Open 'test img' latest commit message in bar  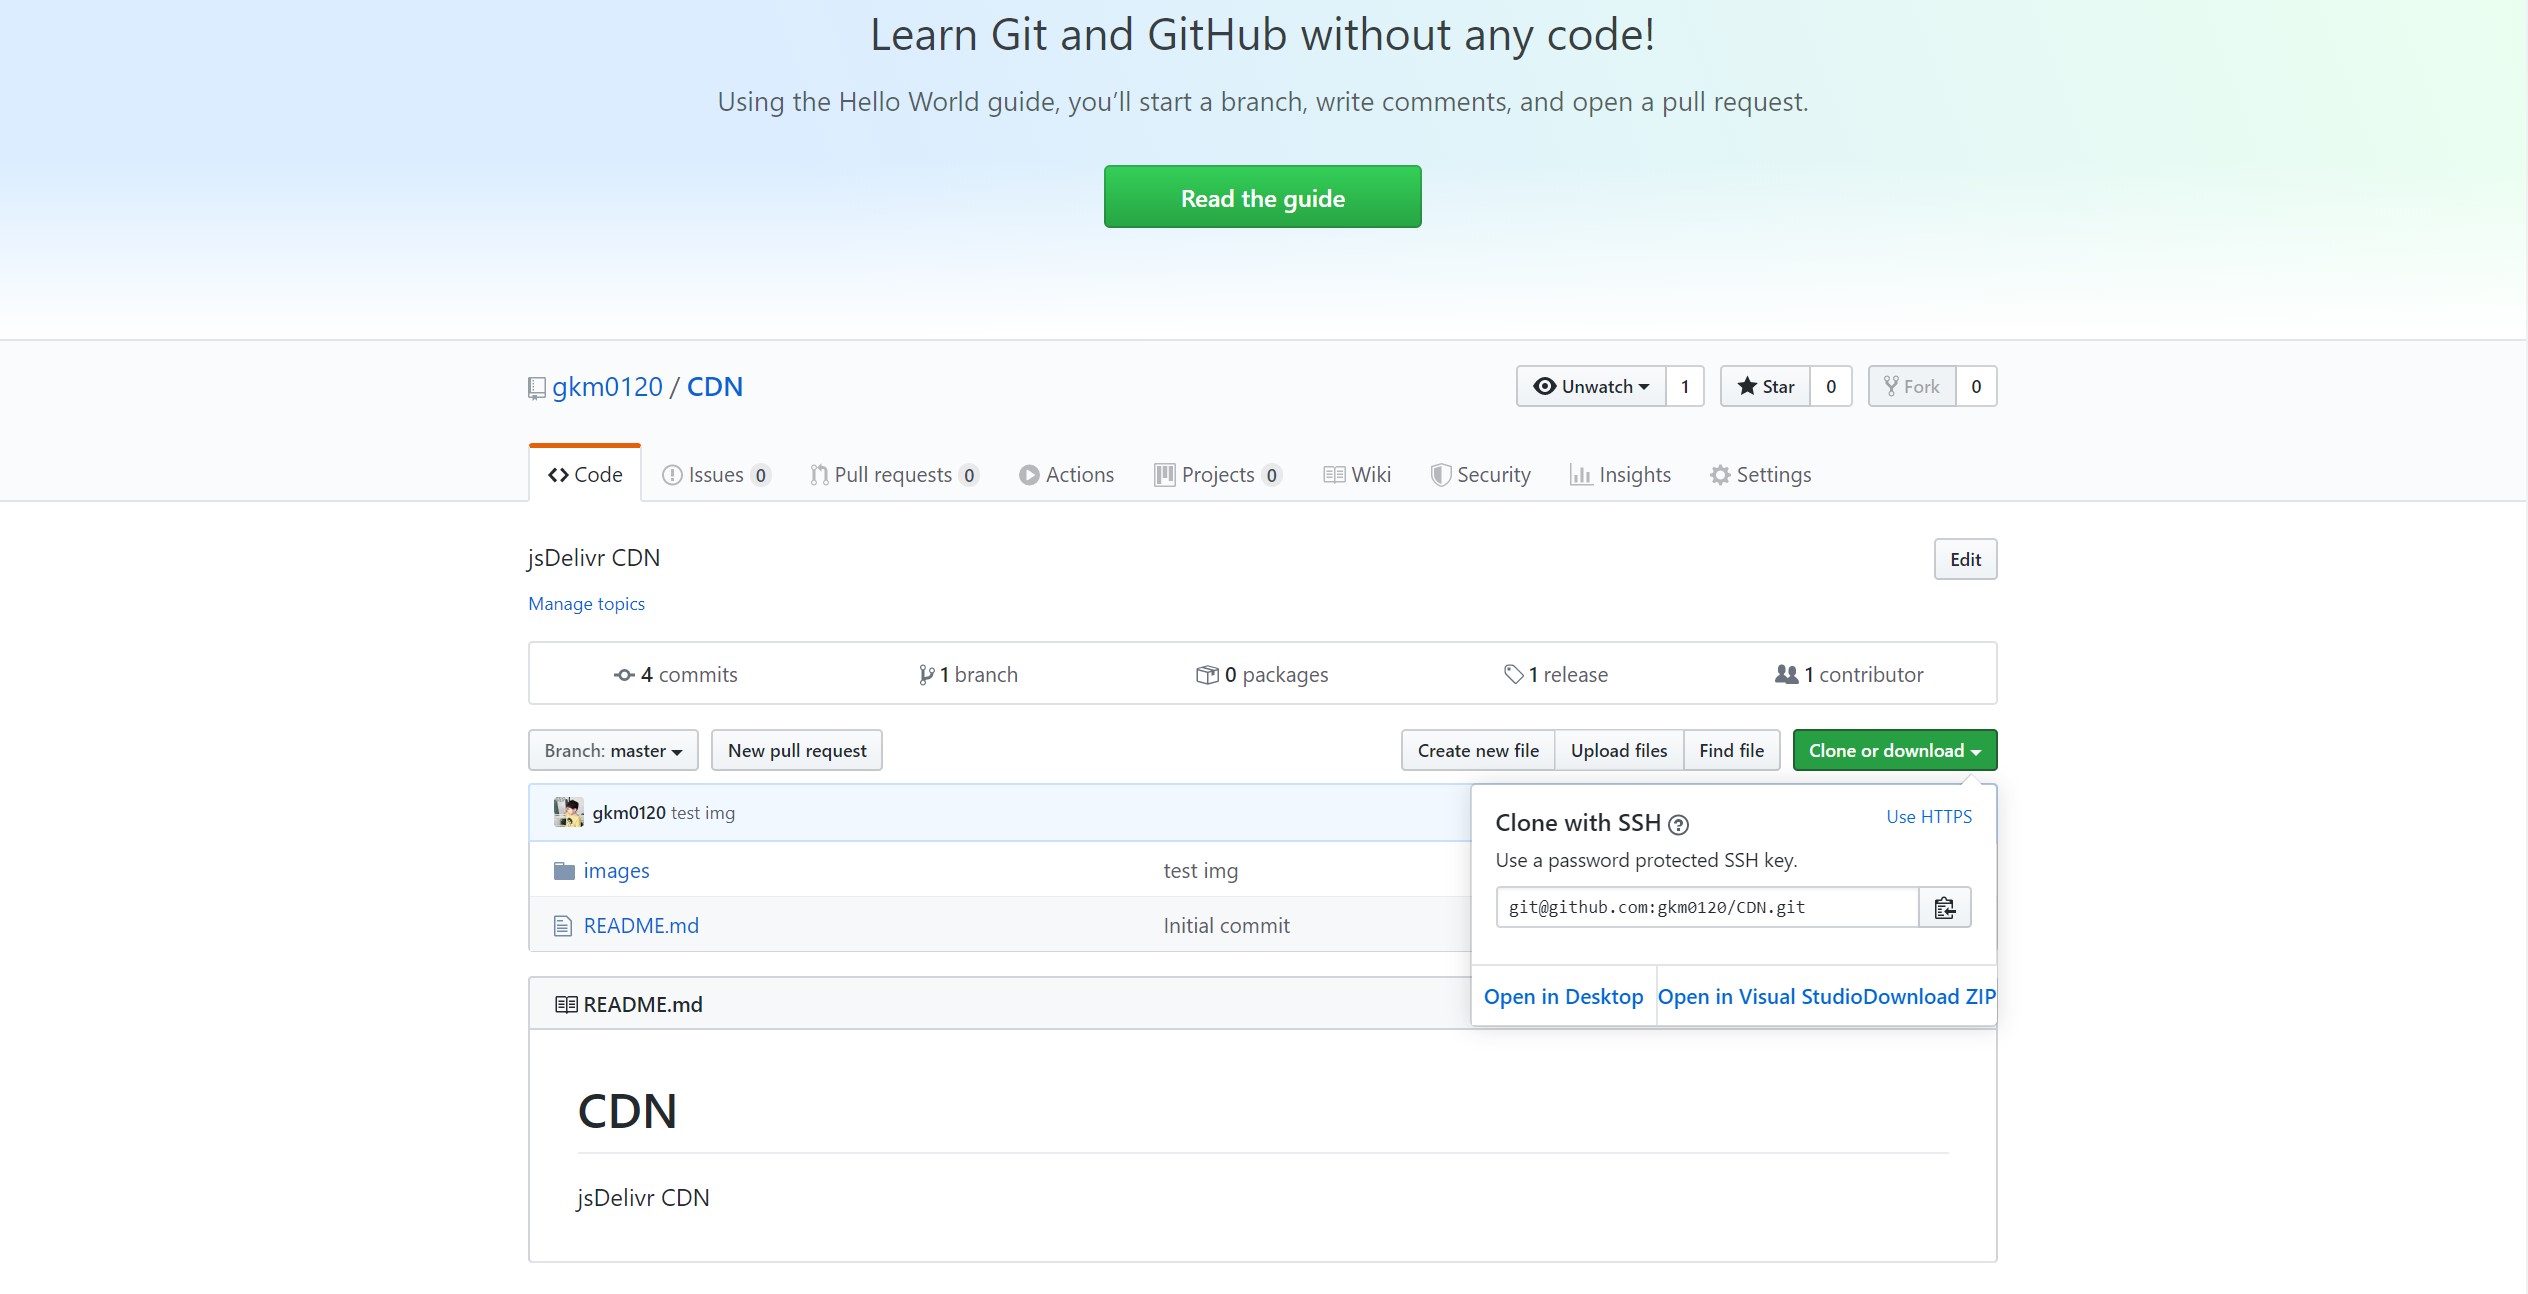[x=703, y=812]
